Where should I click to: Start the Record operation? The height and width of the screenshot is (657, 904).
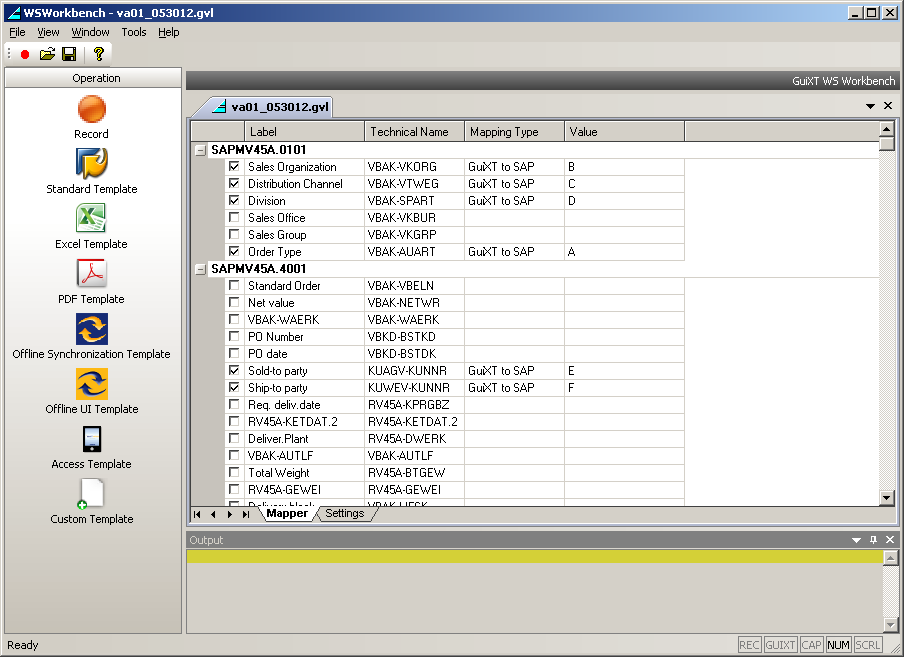coord(92,109)
